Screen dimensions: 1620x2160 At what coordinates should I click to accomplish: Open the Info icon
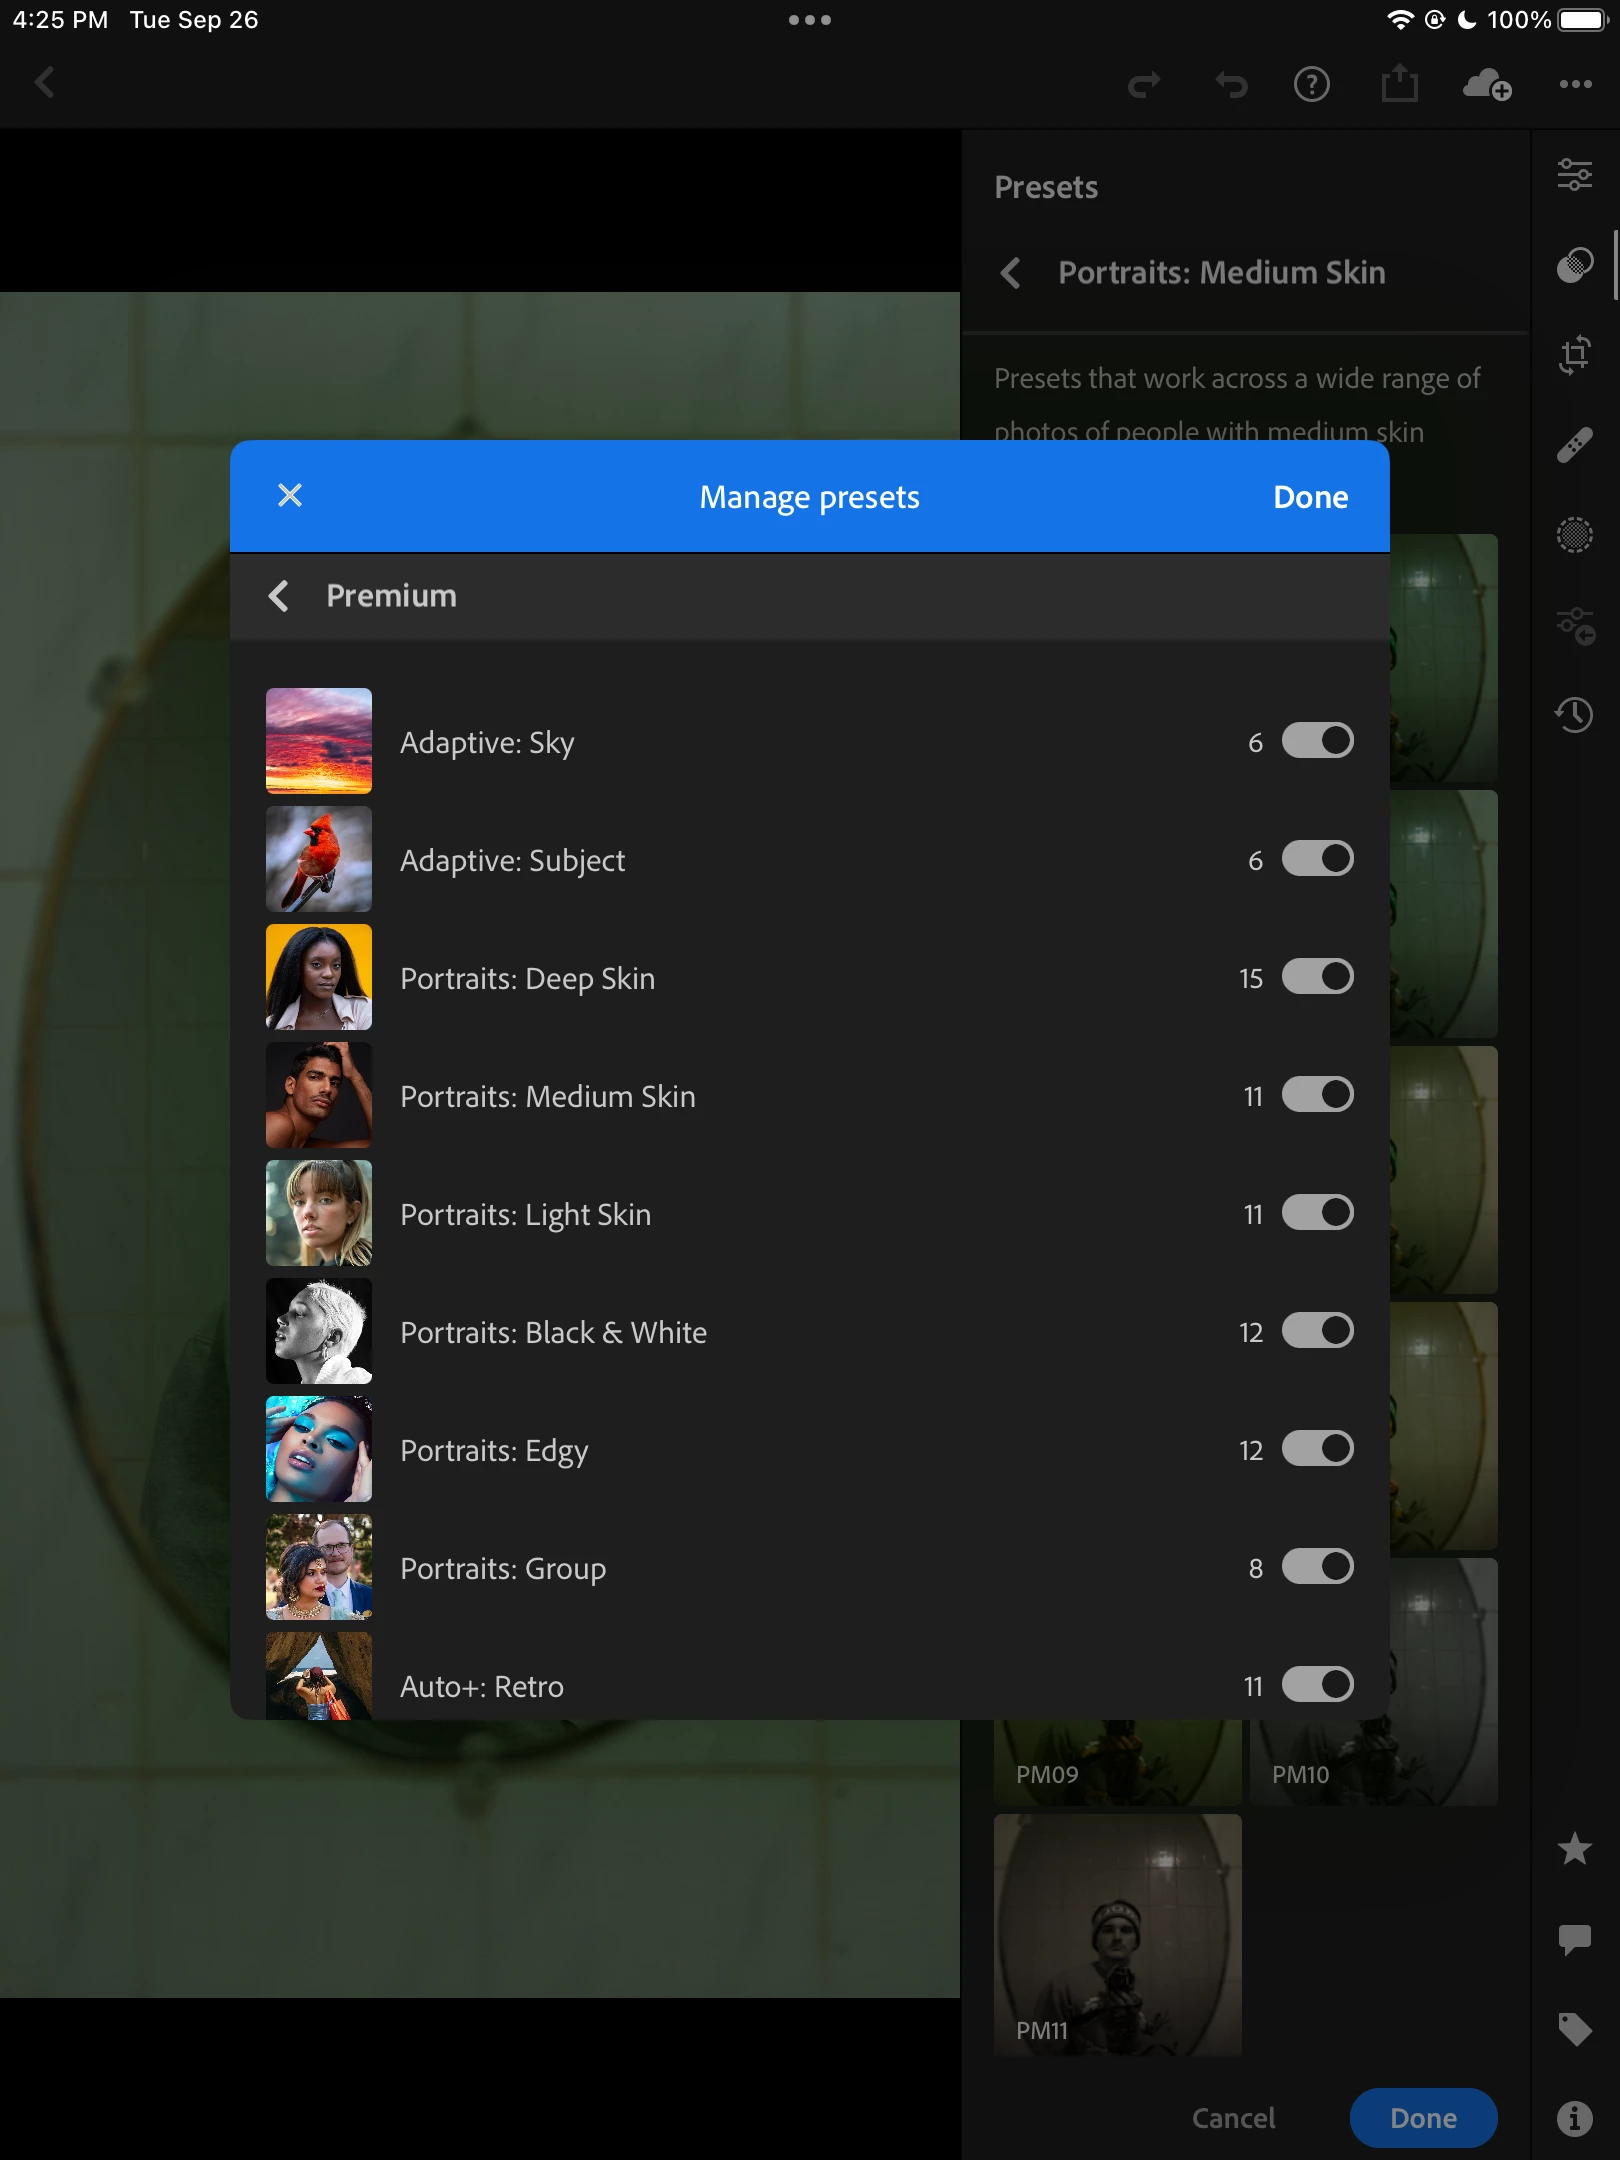[1575, 2117]
